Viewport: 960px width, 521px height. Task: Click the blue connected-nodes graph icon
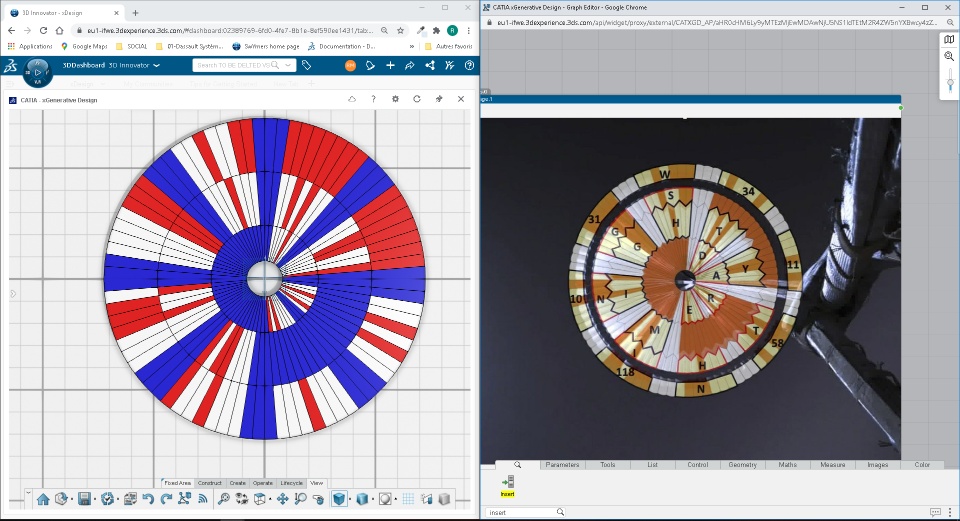(184, 499)
